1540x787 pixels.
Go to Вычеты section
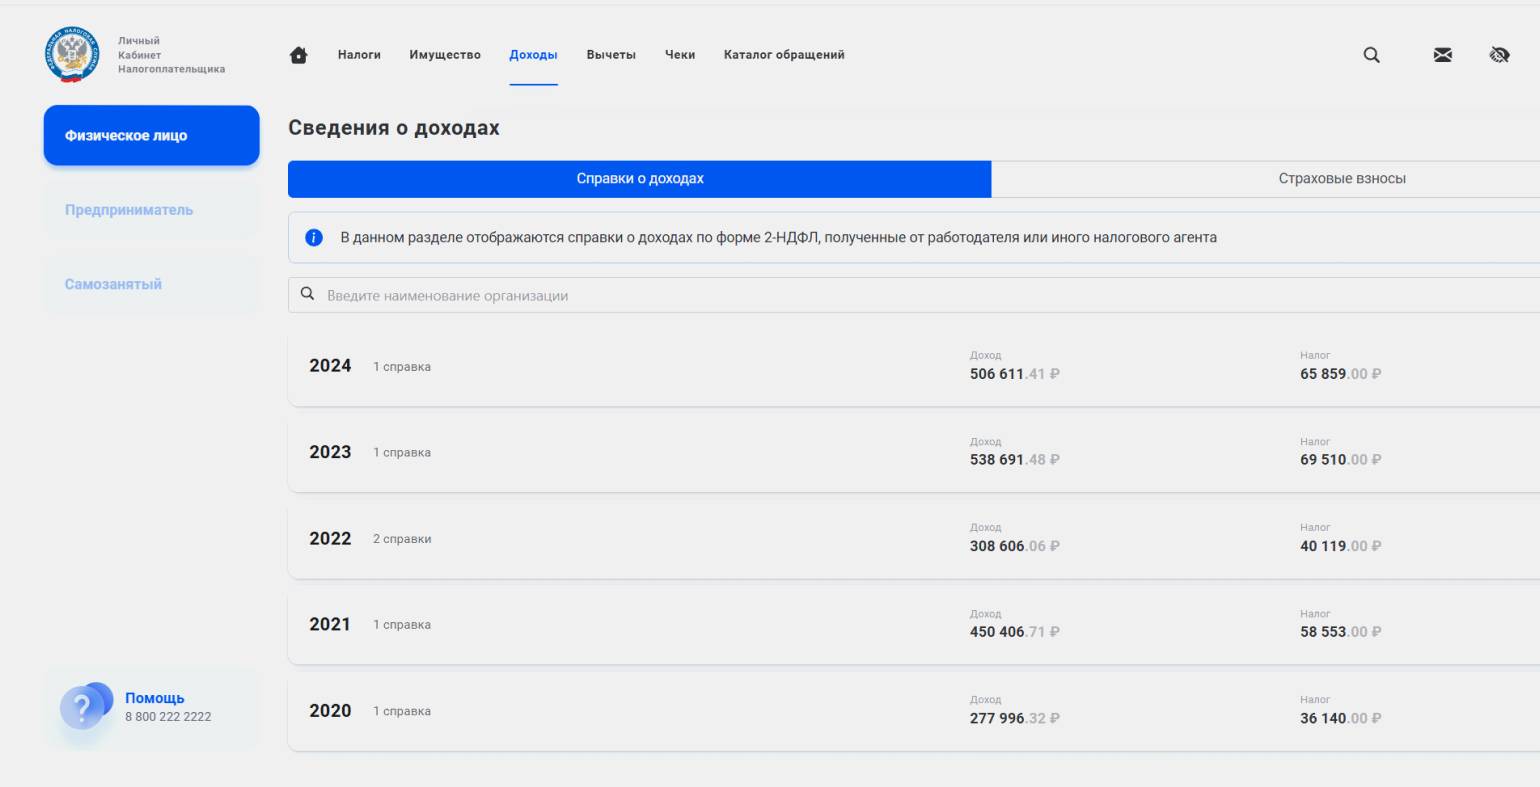click(611, 55)
